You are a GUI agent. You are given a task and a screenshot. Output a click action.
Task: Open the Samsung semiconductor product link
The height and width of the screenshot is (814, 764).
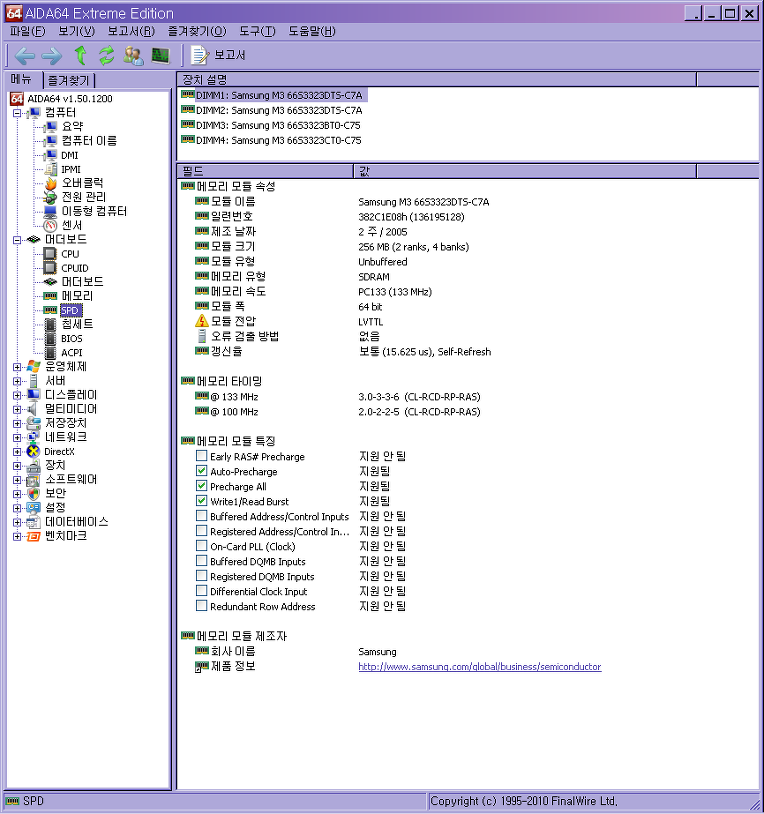480,667
